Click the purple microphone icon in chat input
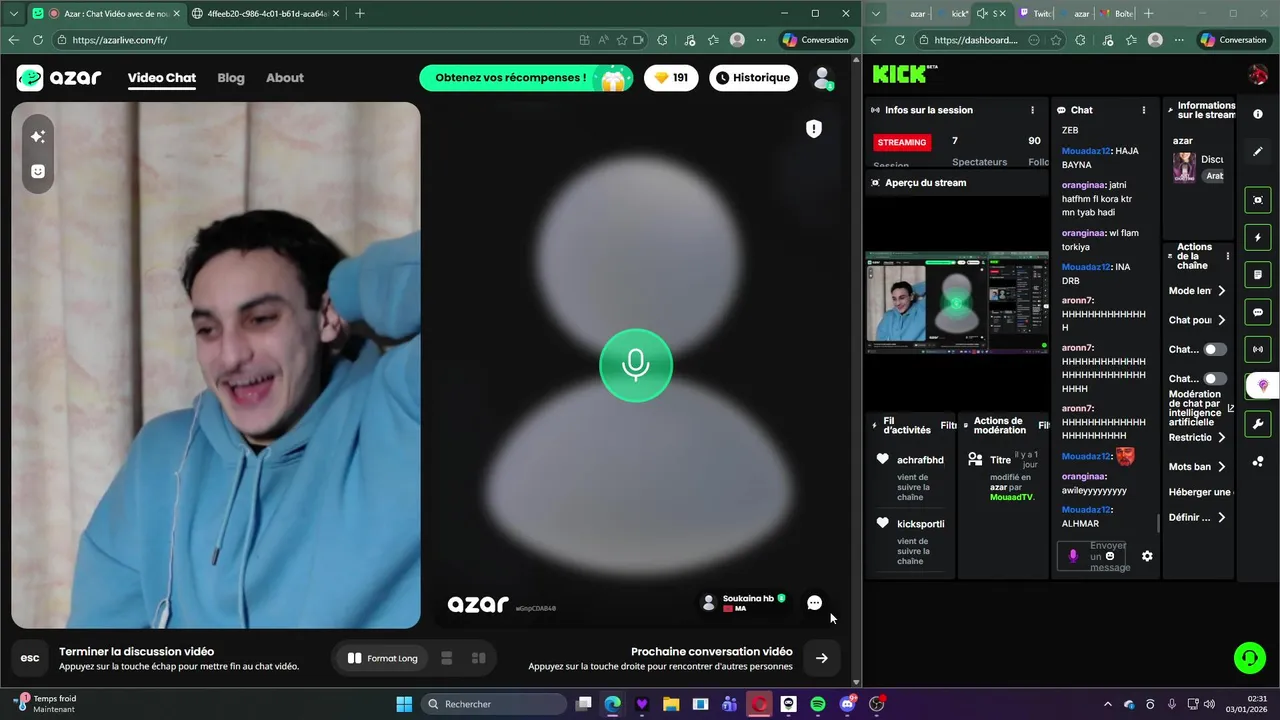Image resolution: width=1280 pixels, height=720 pixels. pos(1073,556)
